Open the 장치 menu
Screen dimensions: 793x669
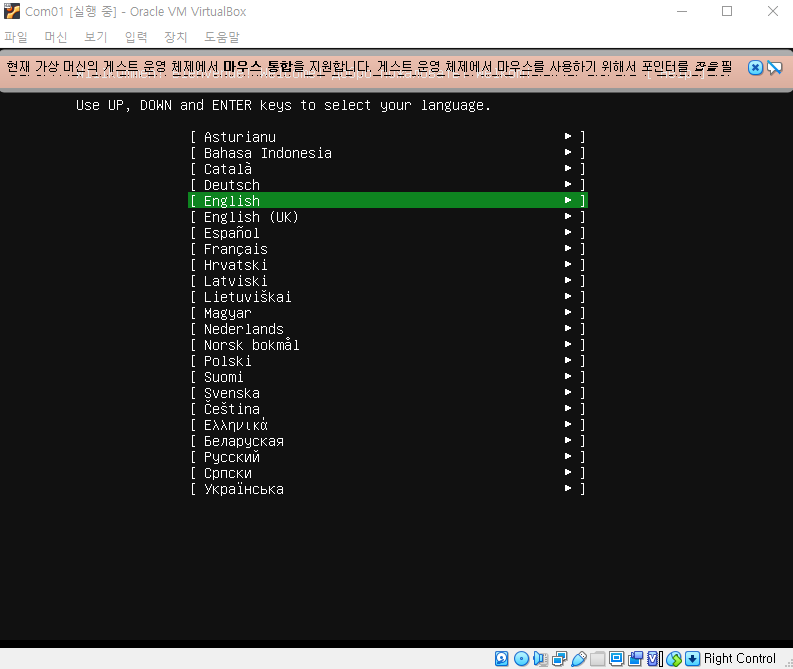click(175, 37)
